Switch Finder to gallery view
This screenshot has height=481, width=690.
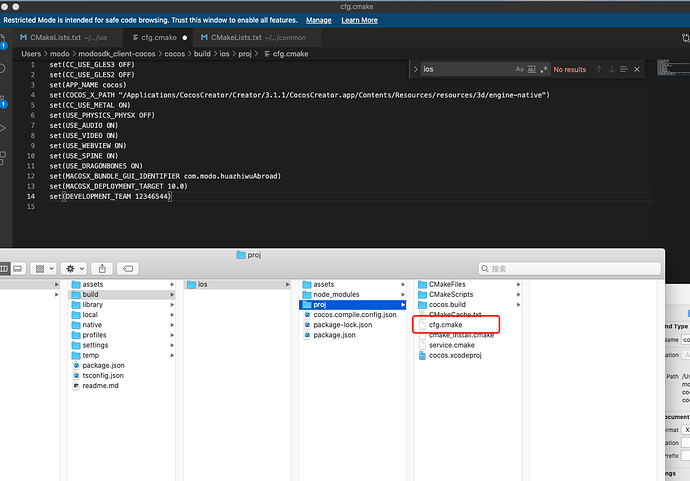(x=18, y=268)
